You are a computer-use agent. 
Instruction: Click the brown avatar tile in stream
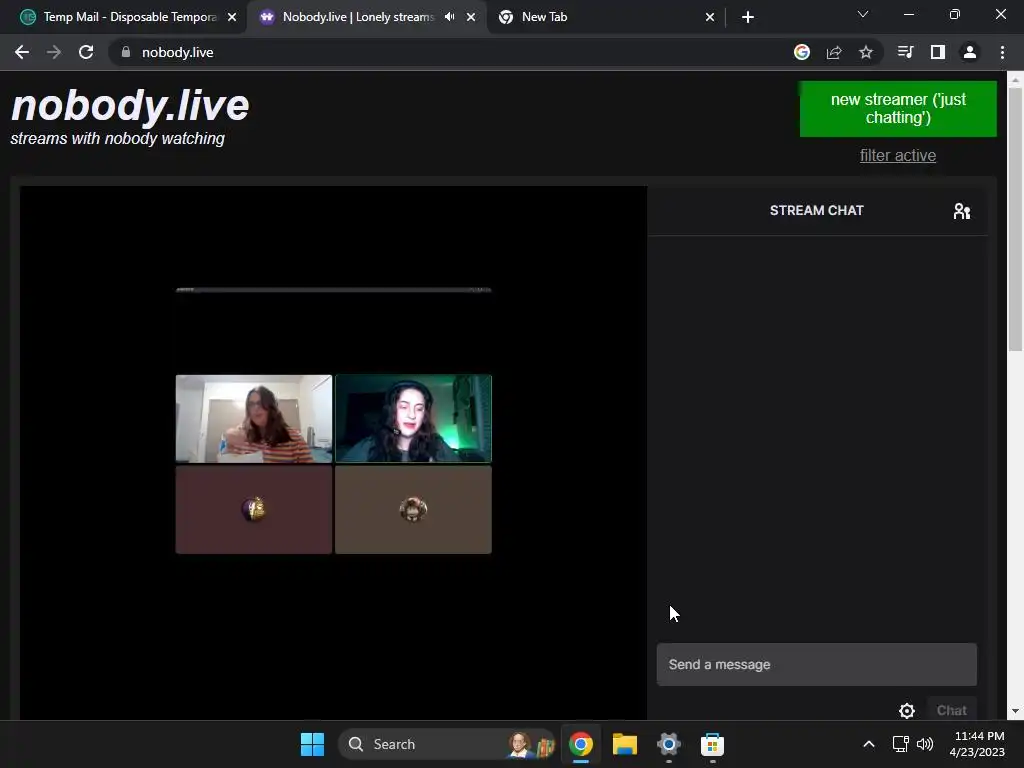[413, 510]
